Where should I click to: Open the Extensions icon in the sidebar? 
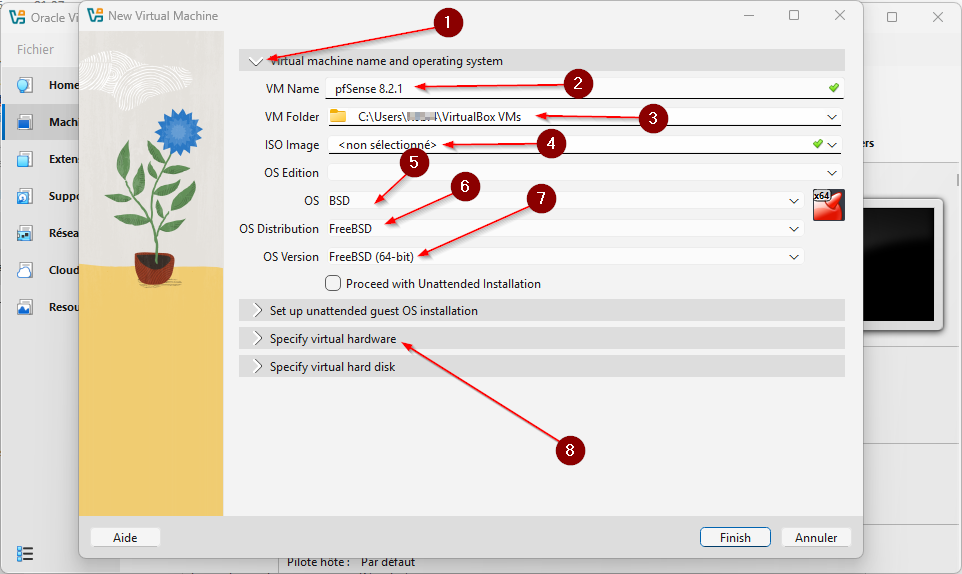pos(24,159)
